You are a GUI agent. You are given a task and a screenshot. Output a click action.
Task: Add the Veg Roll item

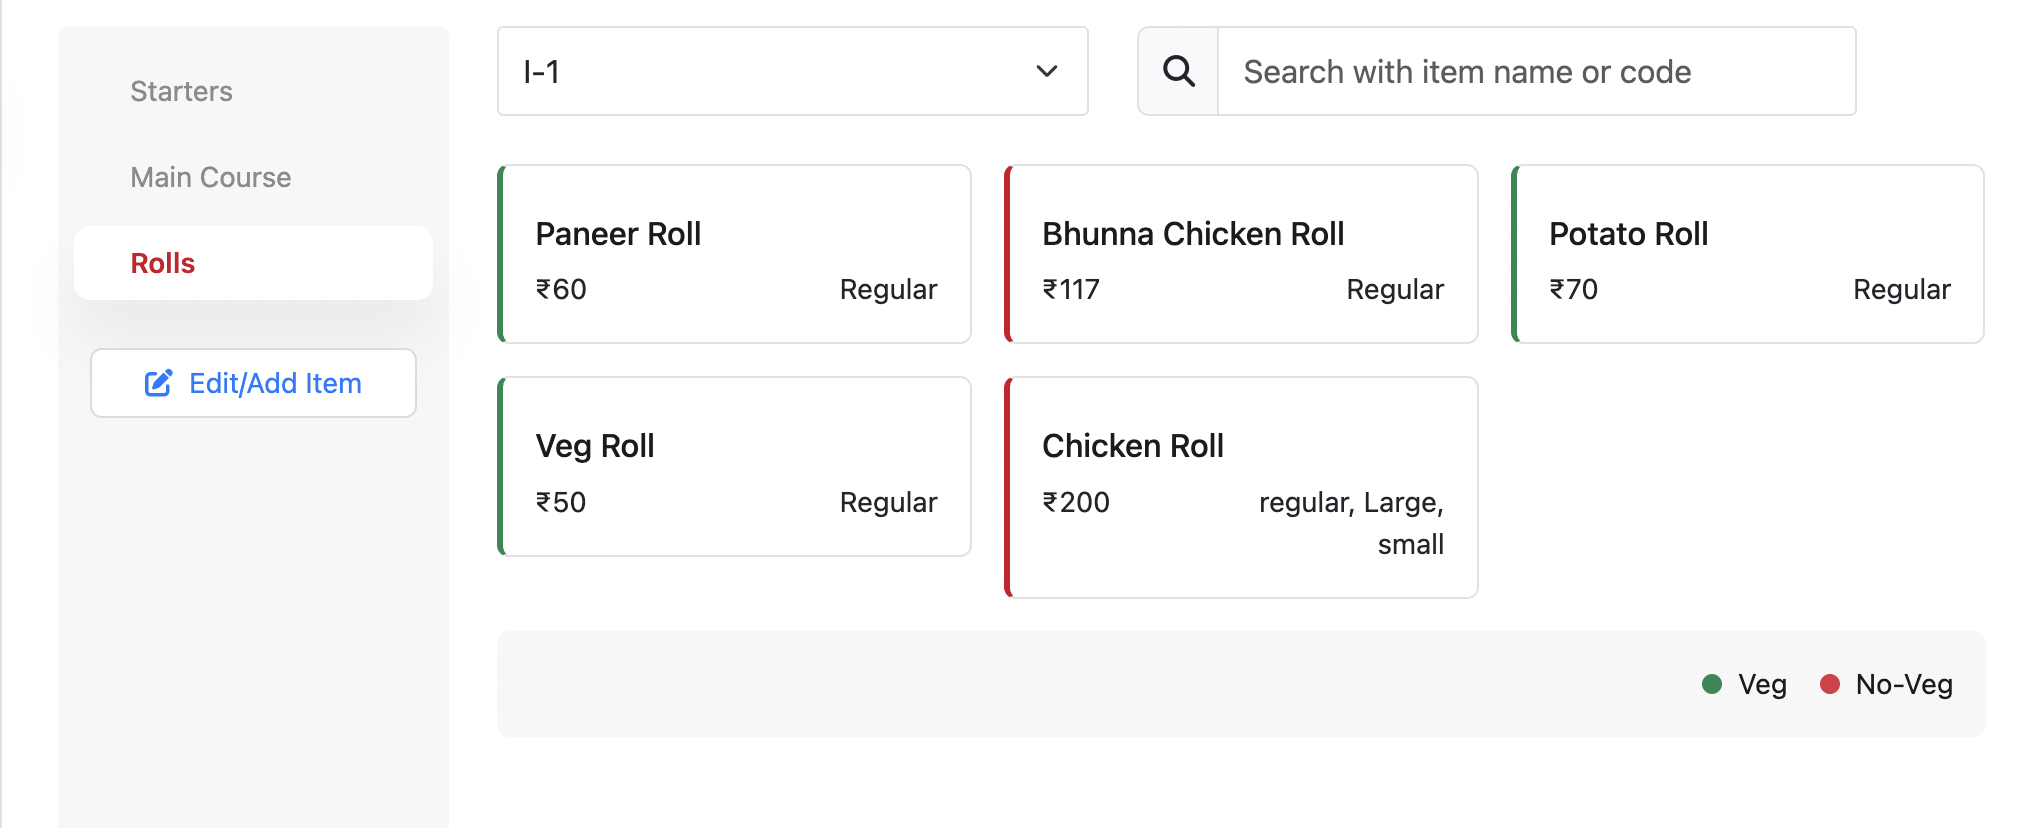click(x=735, y=466)
